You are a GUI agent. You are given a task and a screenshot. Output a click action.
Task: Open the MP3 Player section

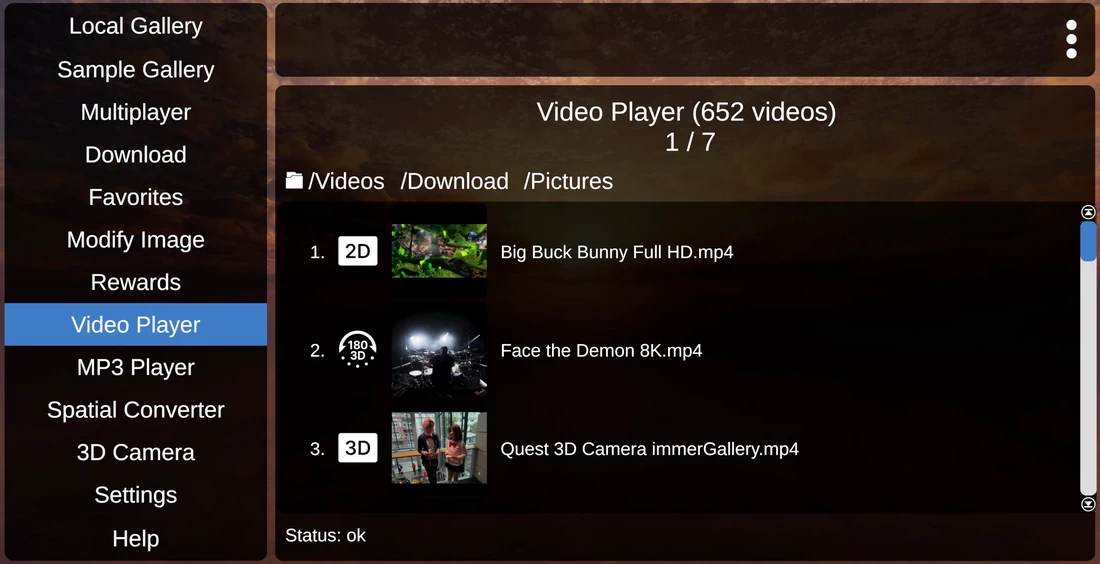point(135,367)
